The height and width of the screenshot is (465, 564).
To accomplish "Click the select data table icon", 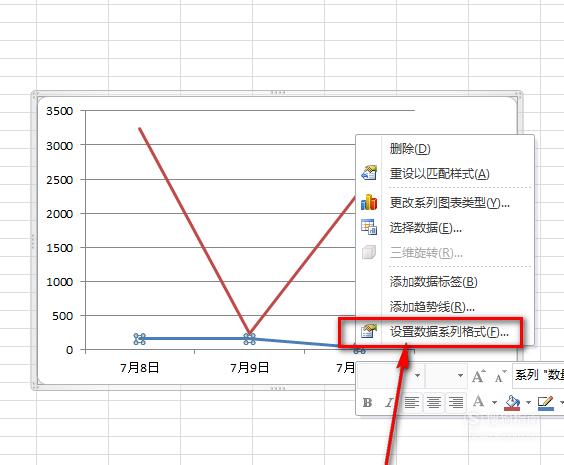I will 369,227.
